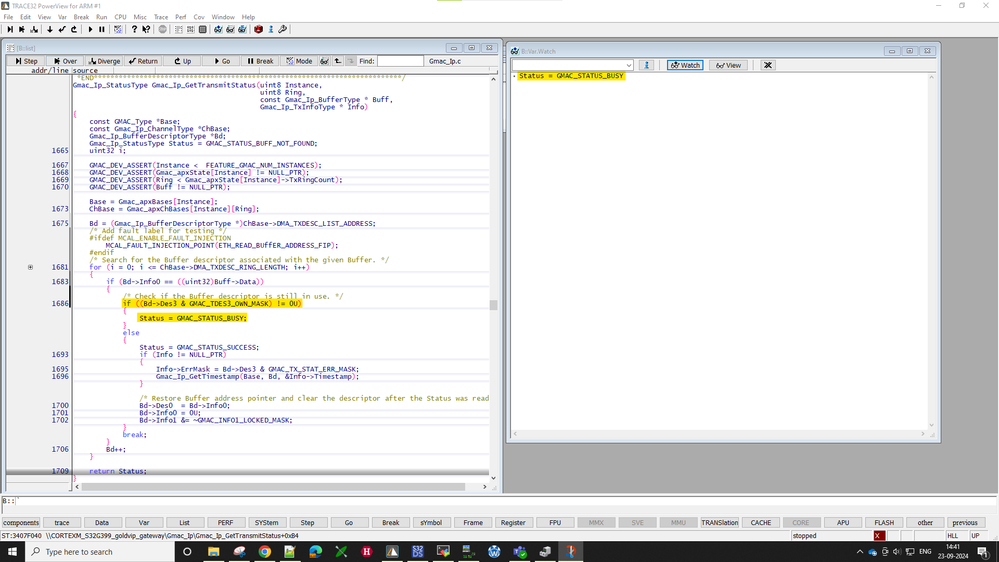
Task: Click the first glasses watch icon in main toolbar
Action: 219,29
